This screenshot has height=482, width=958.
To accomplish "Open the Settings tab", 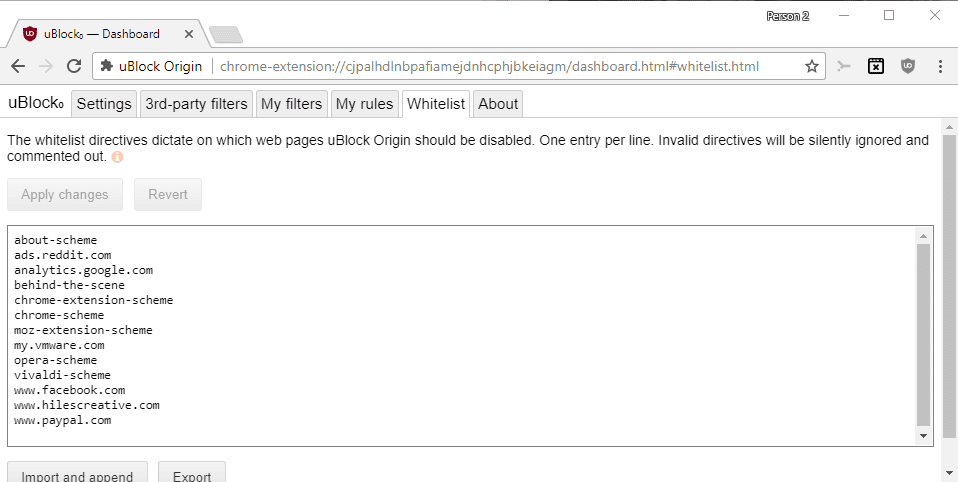I will pyautogui.click(x=104, y=104).
